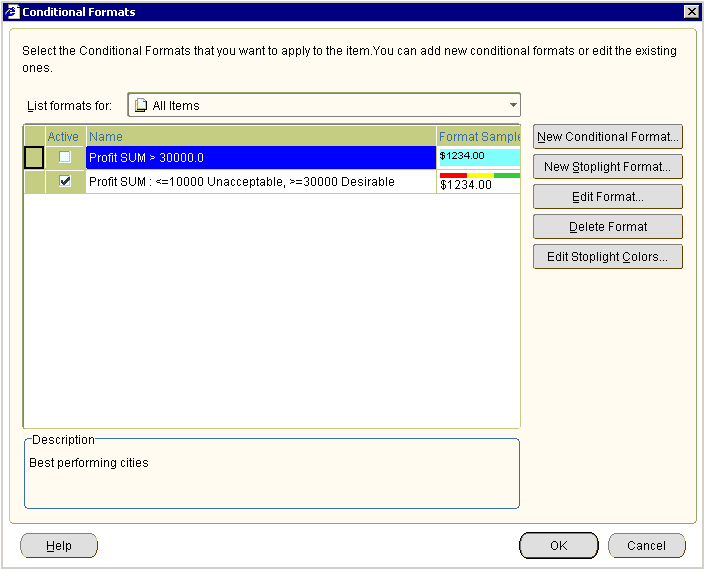Image resolution: width=704 pixels, height=569 pixels.
Task: Click the Best performing cities description text
Action: (x=89, y=463)
